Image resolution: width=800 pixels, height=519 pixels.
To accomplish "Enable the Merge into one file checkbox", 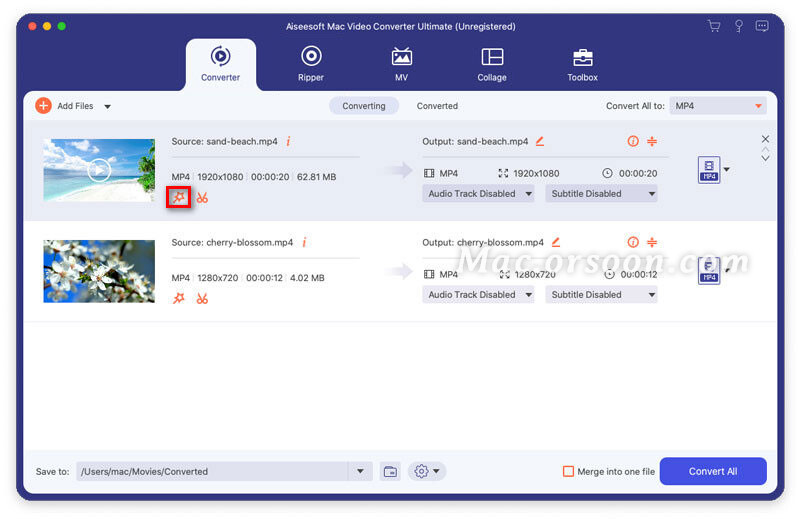I will [x=568, y=471].
